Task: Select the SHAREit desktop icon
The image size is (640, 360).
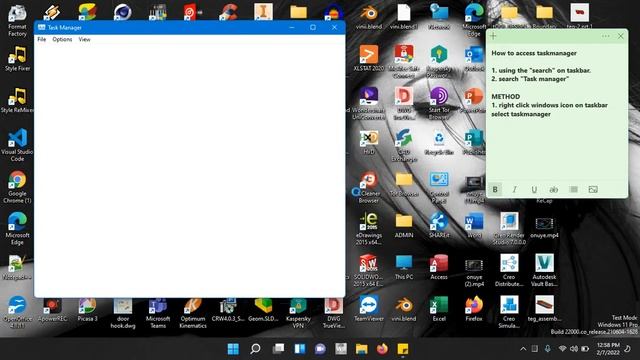Action: pyautogui.click(x=439, y=226)
